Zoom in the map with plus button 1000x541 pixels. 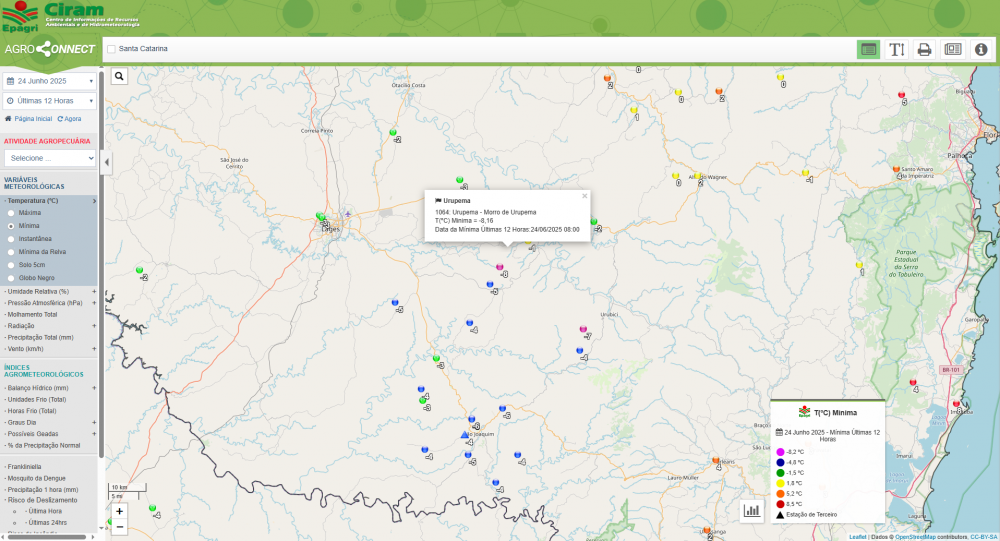pyautogui.click(x=119, y=511)
